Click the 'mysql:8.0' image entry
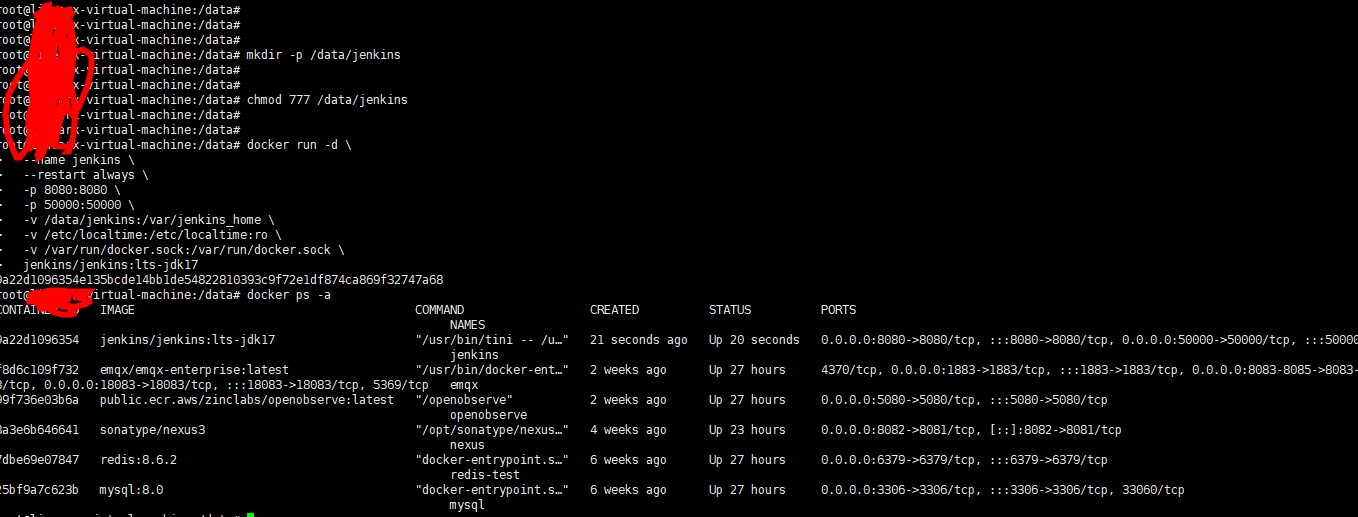The width and height of the screenshot is (1358, 517). point(131,490)
